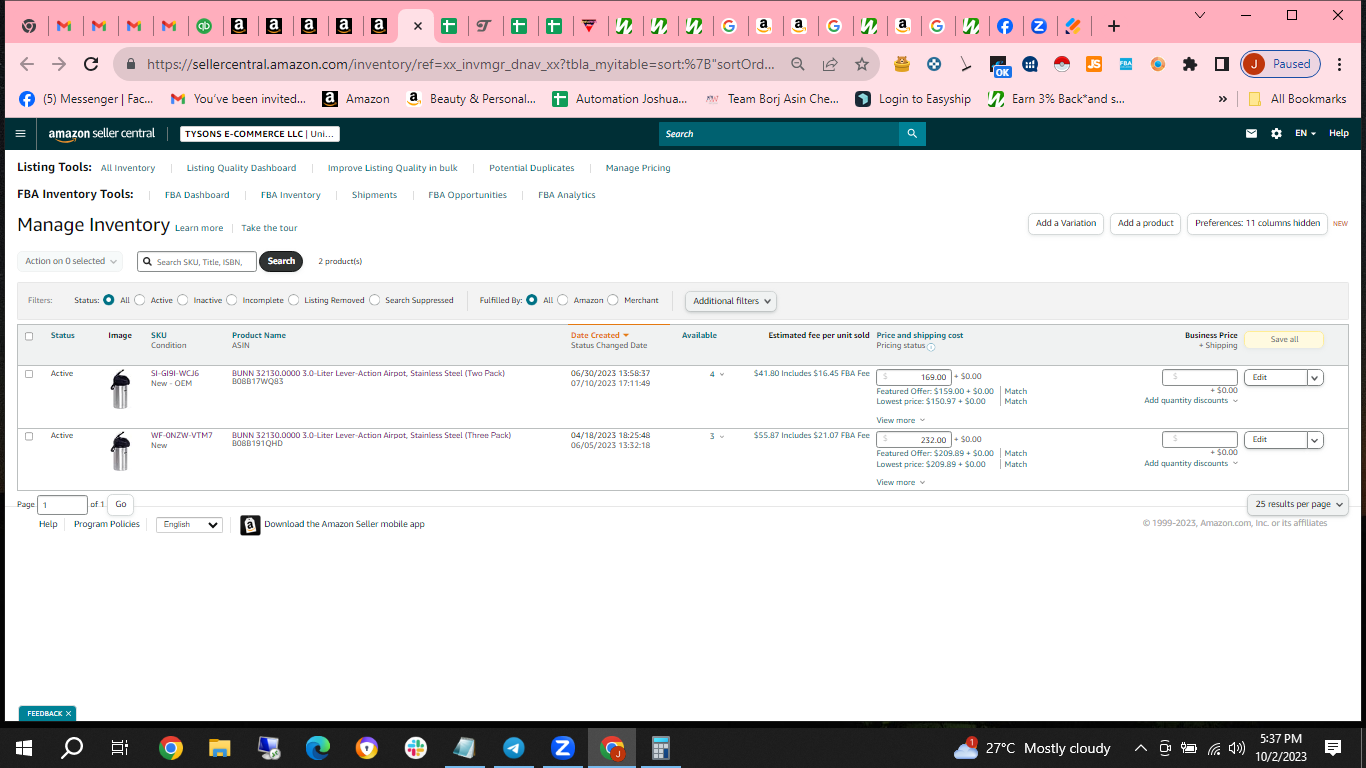Bookmark this page with the star icon

(x=862, y=64)
